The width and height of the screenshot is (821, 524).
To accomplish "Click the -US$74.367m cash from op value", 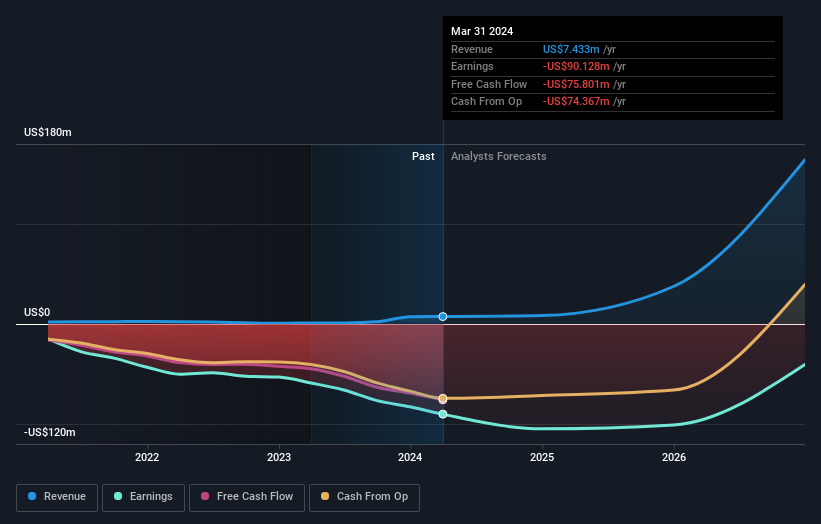I will pos(576,102).
